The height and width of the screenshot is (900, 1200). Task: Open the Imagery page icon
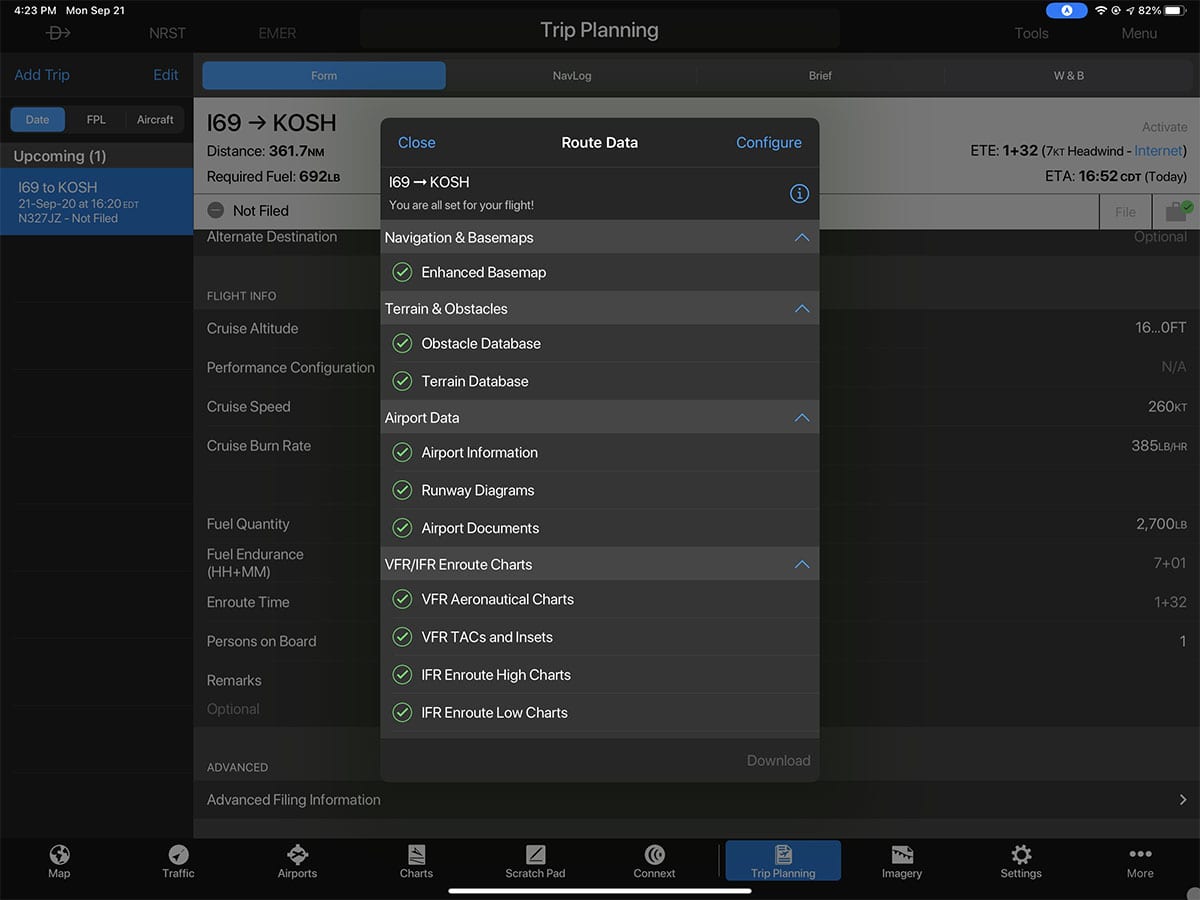click(902, 855)
